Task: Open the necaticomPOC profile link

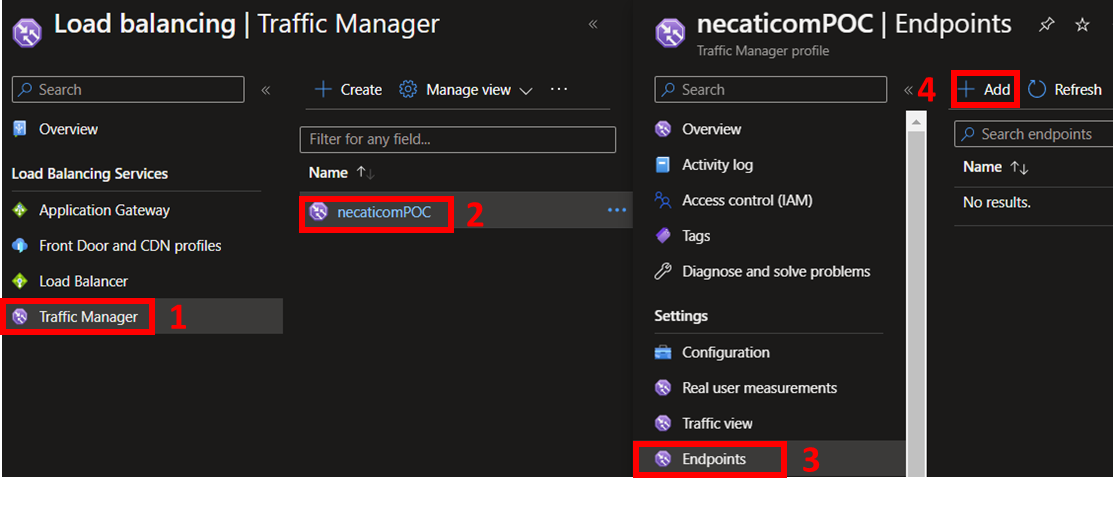Action: click(384, 212)
